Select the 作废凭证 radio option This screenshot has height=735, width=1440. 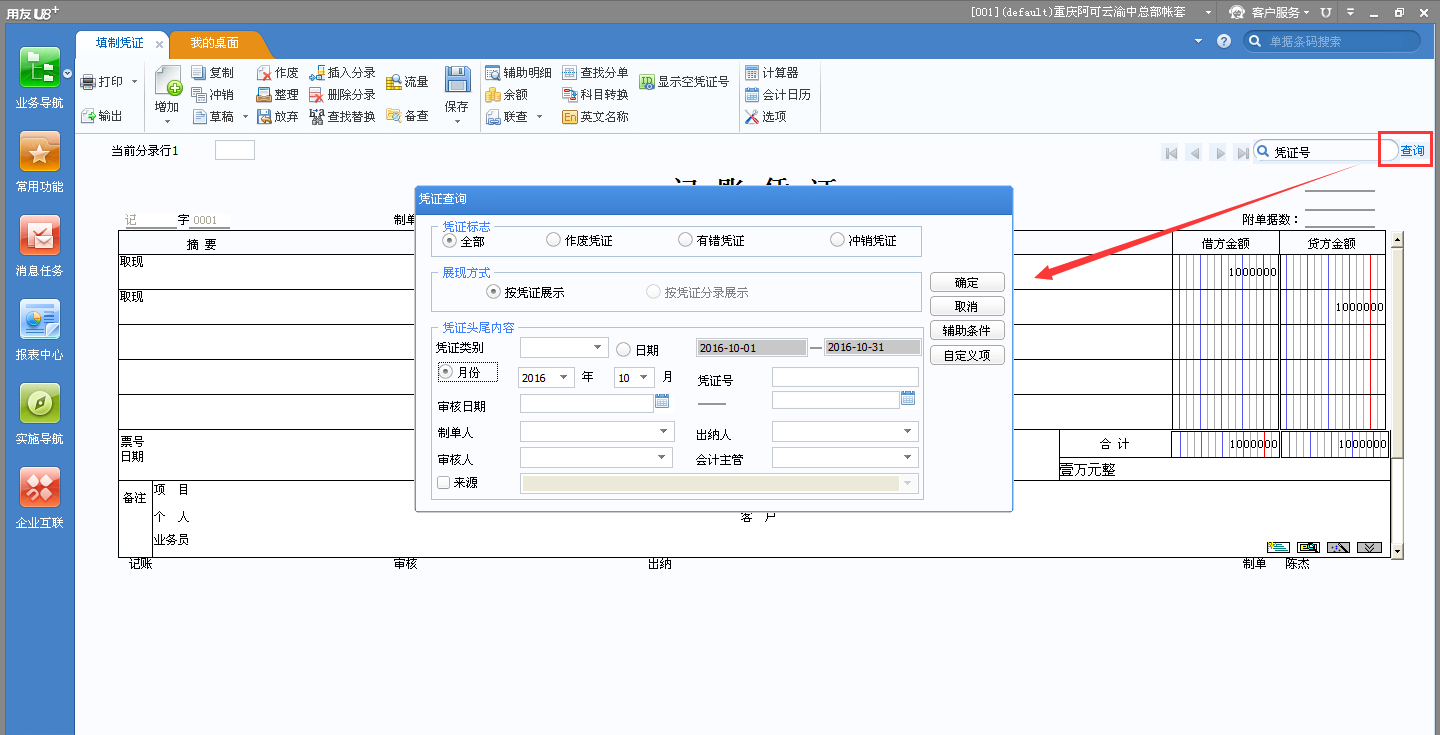(x=554, y=240)
